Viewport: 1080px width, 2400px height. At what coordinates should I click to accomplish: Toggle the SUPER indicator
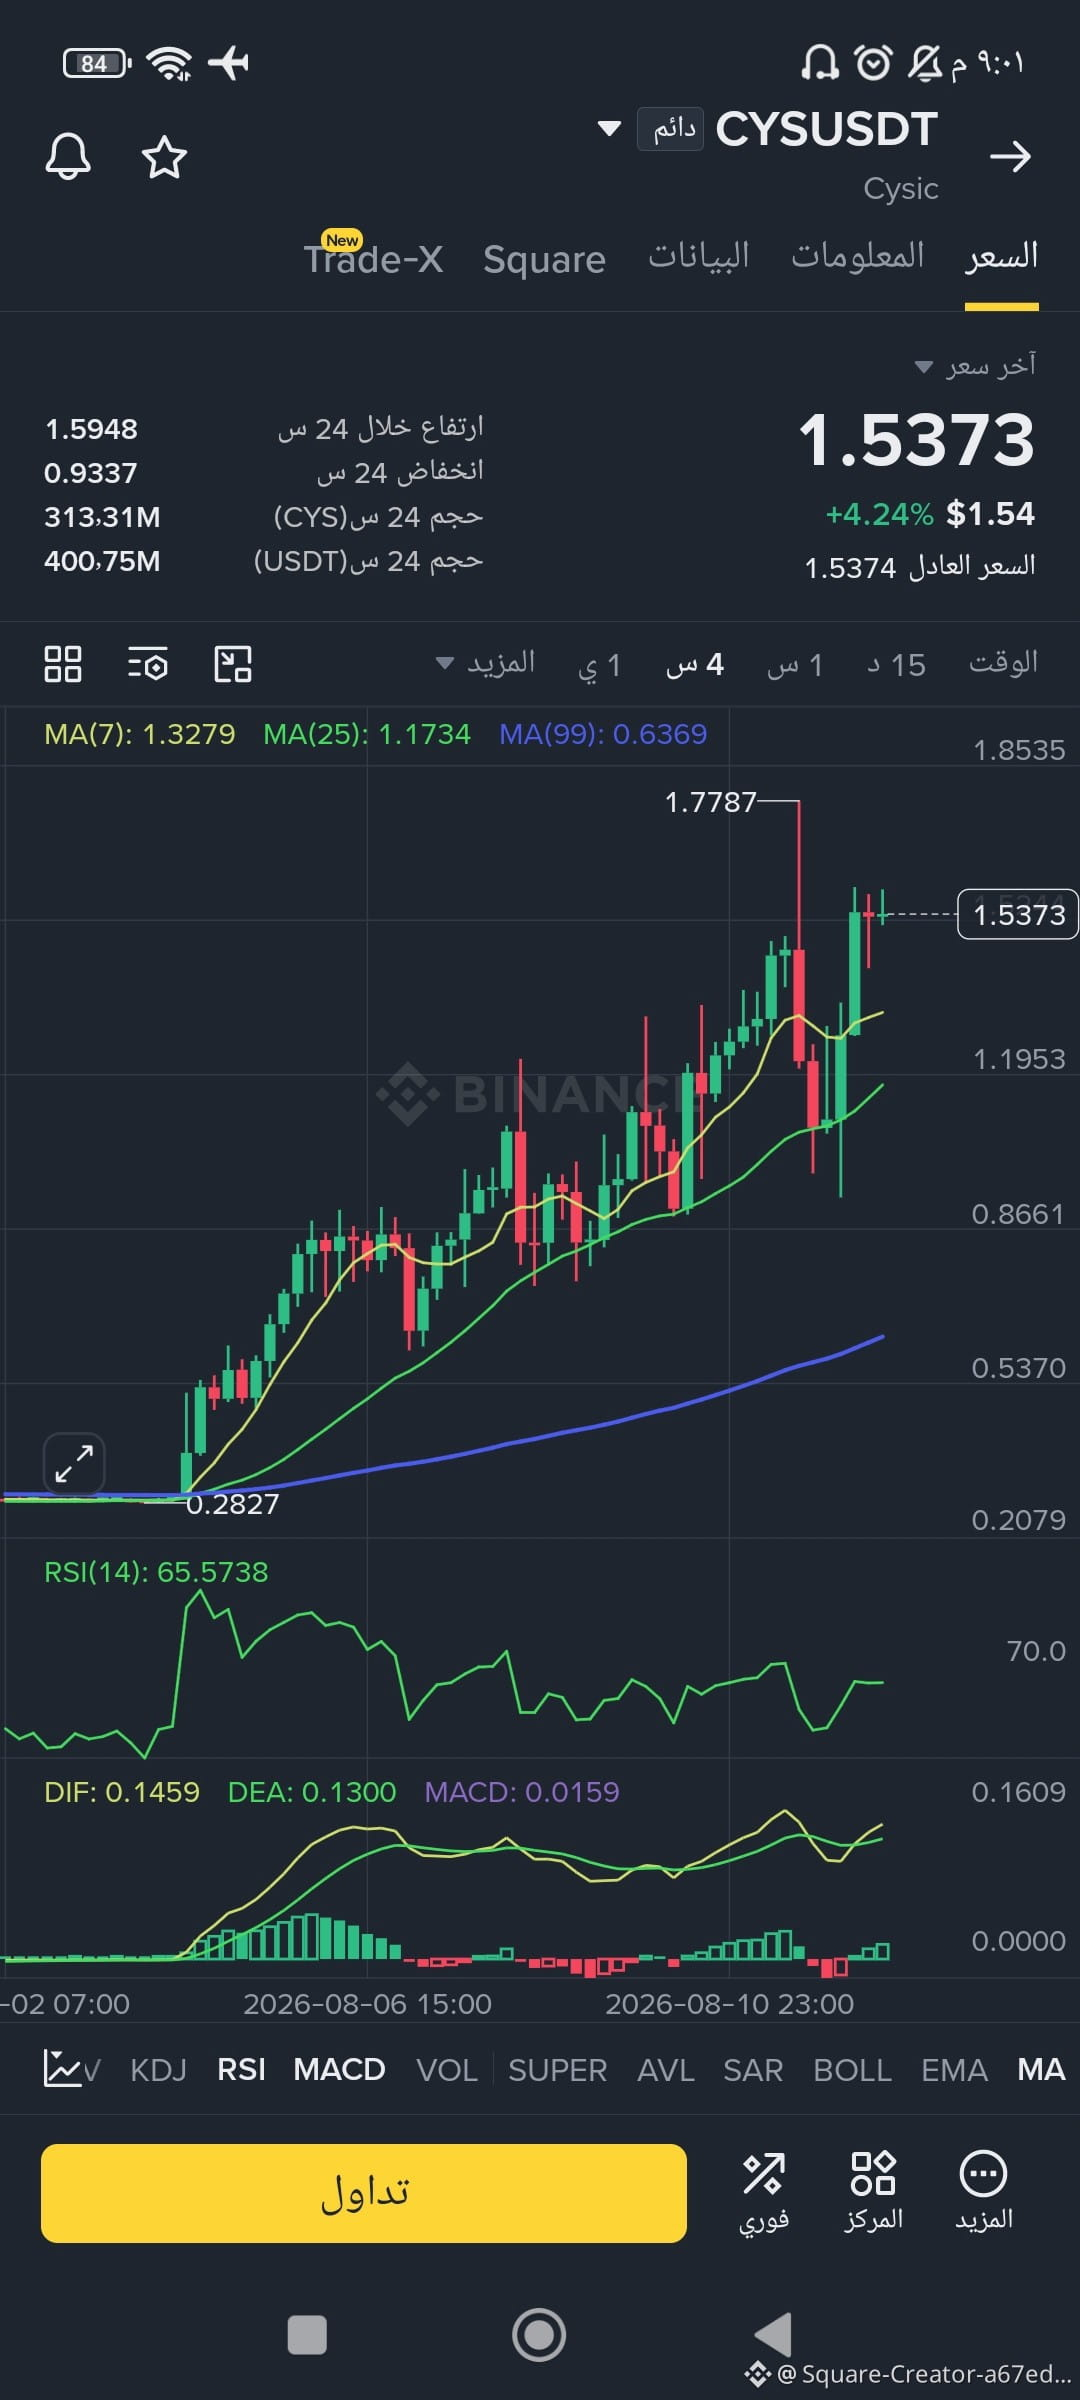pyautogui.click(x=557, y=2070)
